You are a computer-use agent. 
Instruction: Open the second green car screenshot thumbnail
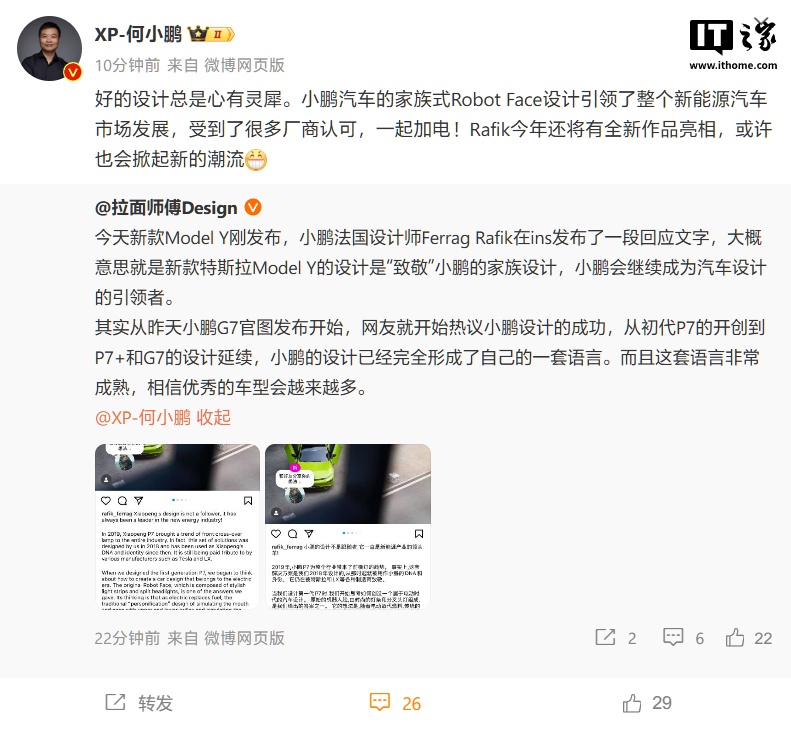pos(348,527)
